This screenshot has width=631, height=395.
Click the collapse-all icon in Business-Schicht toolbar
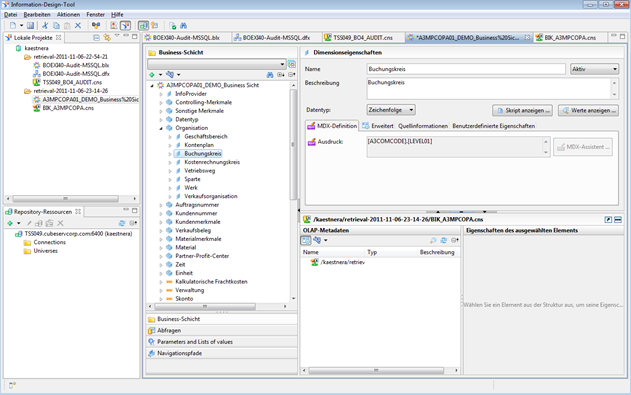coord(292,75)
